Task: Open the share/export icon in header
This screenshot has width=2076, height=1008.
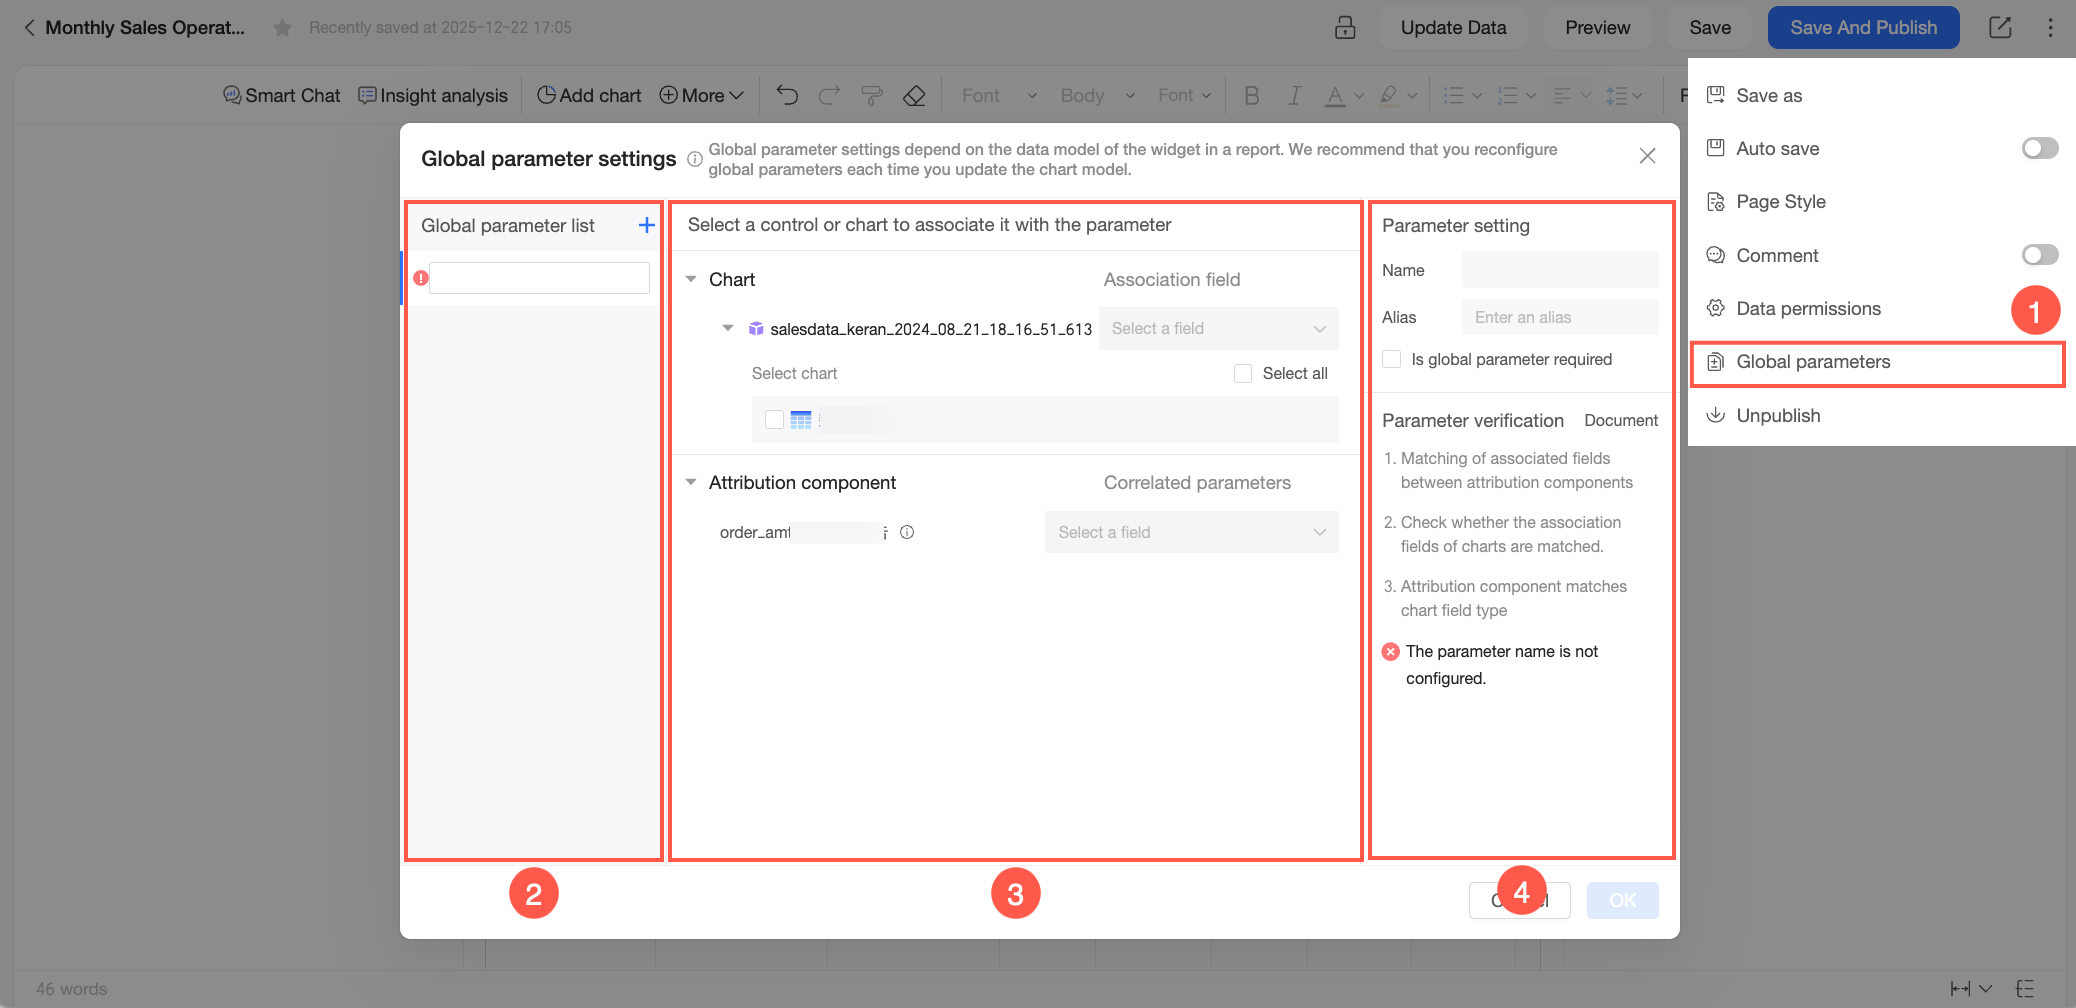Action: (x=2000, y=28)
